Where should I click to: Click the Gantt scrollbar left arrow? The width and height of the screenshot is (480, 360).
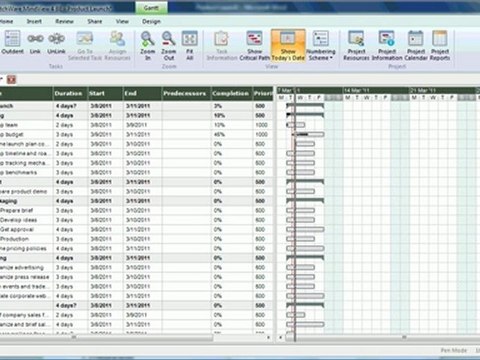point(281,338)
